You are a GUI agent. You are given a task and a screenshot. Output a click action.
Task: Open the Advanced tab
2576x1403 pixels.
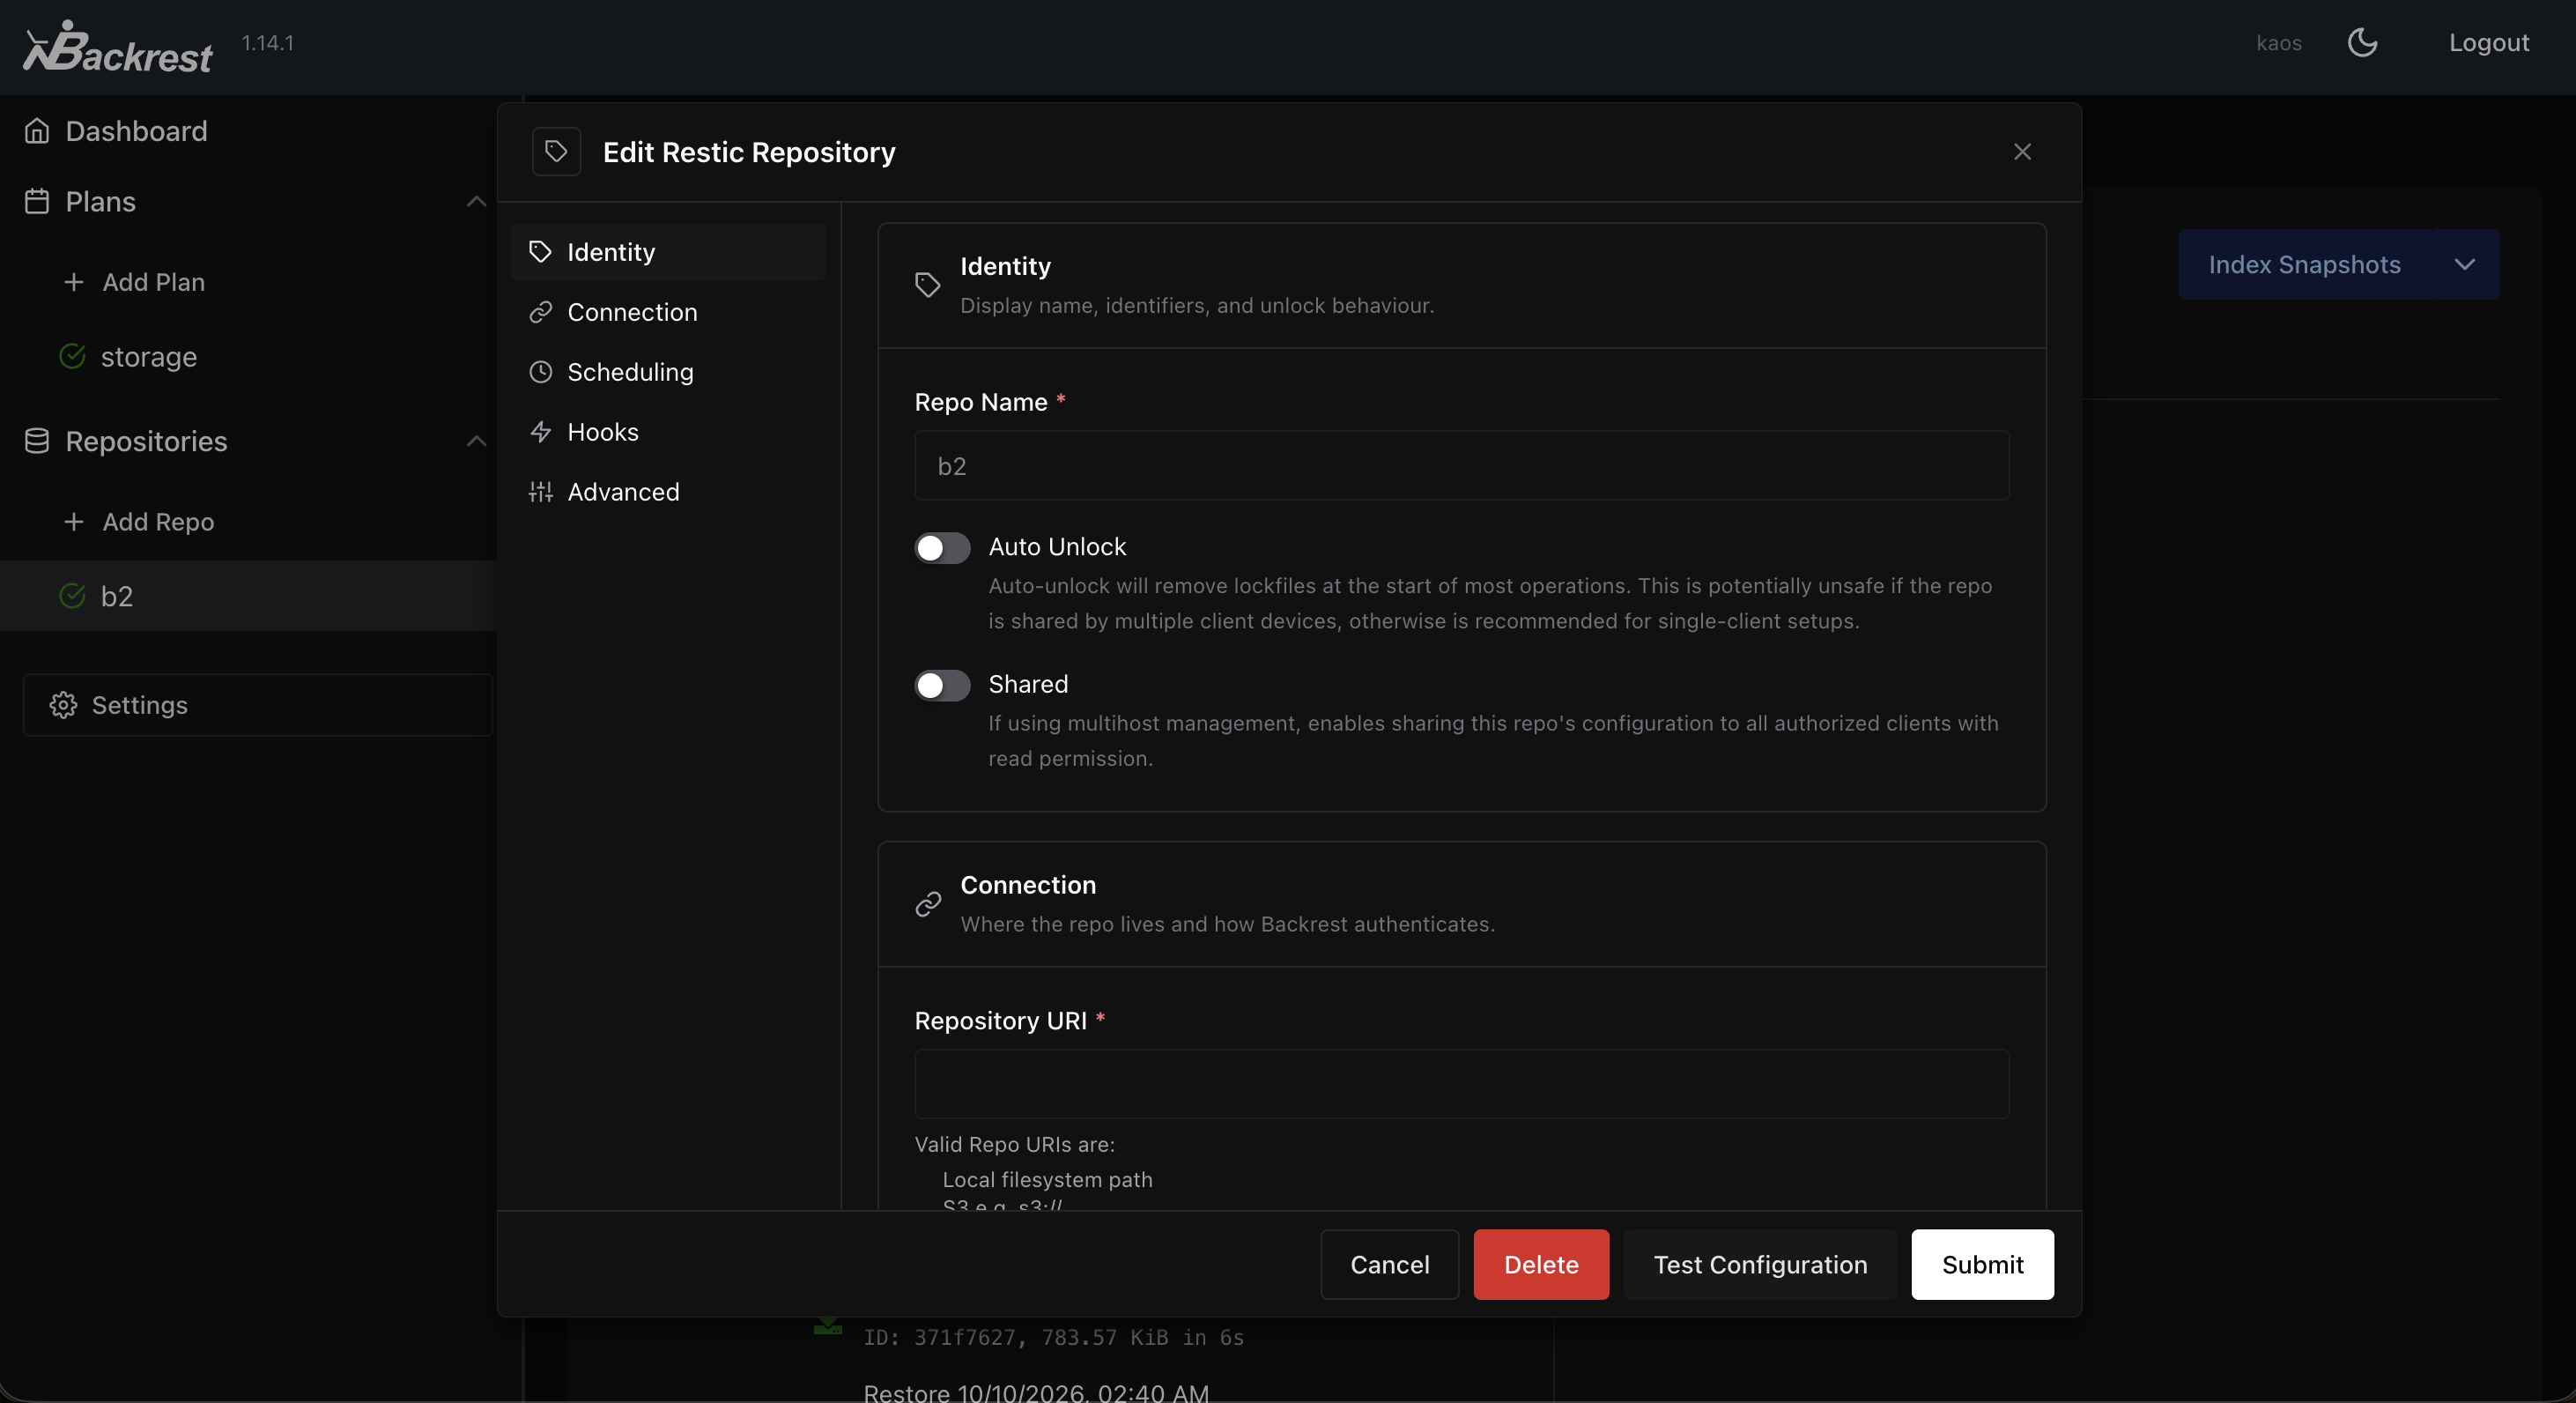click(x=668, y=492)
